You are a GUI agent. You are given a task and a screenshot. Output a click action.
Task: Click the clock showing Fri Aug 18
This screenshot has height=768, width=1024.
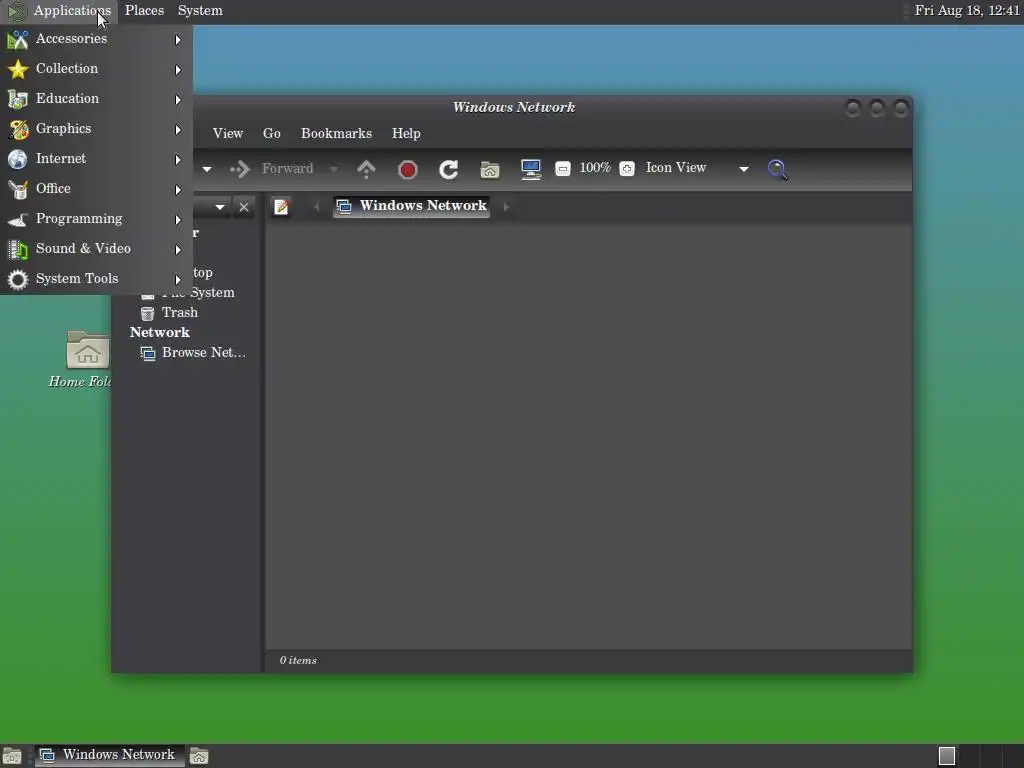click(967, 10)
